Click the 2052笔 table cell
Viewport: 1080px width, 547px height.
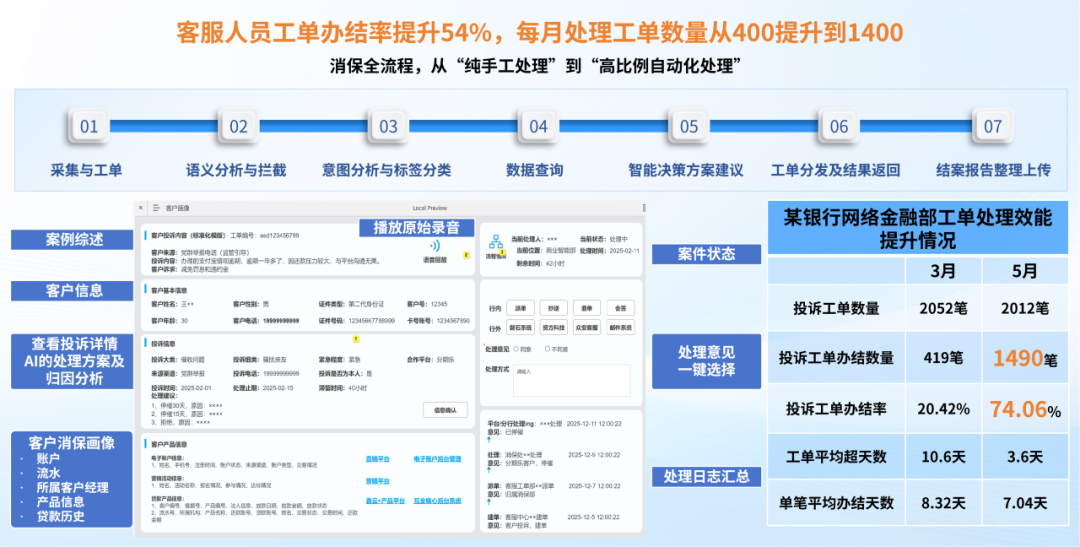coord(943,308)
